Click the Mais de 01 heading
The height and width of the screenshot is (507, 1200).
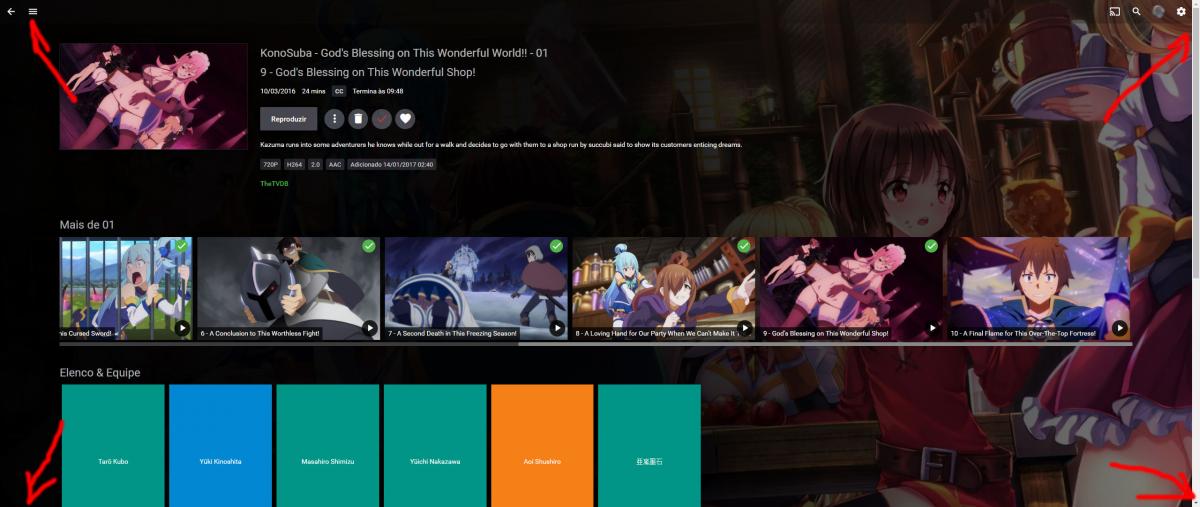[87, 225]
